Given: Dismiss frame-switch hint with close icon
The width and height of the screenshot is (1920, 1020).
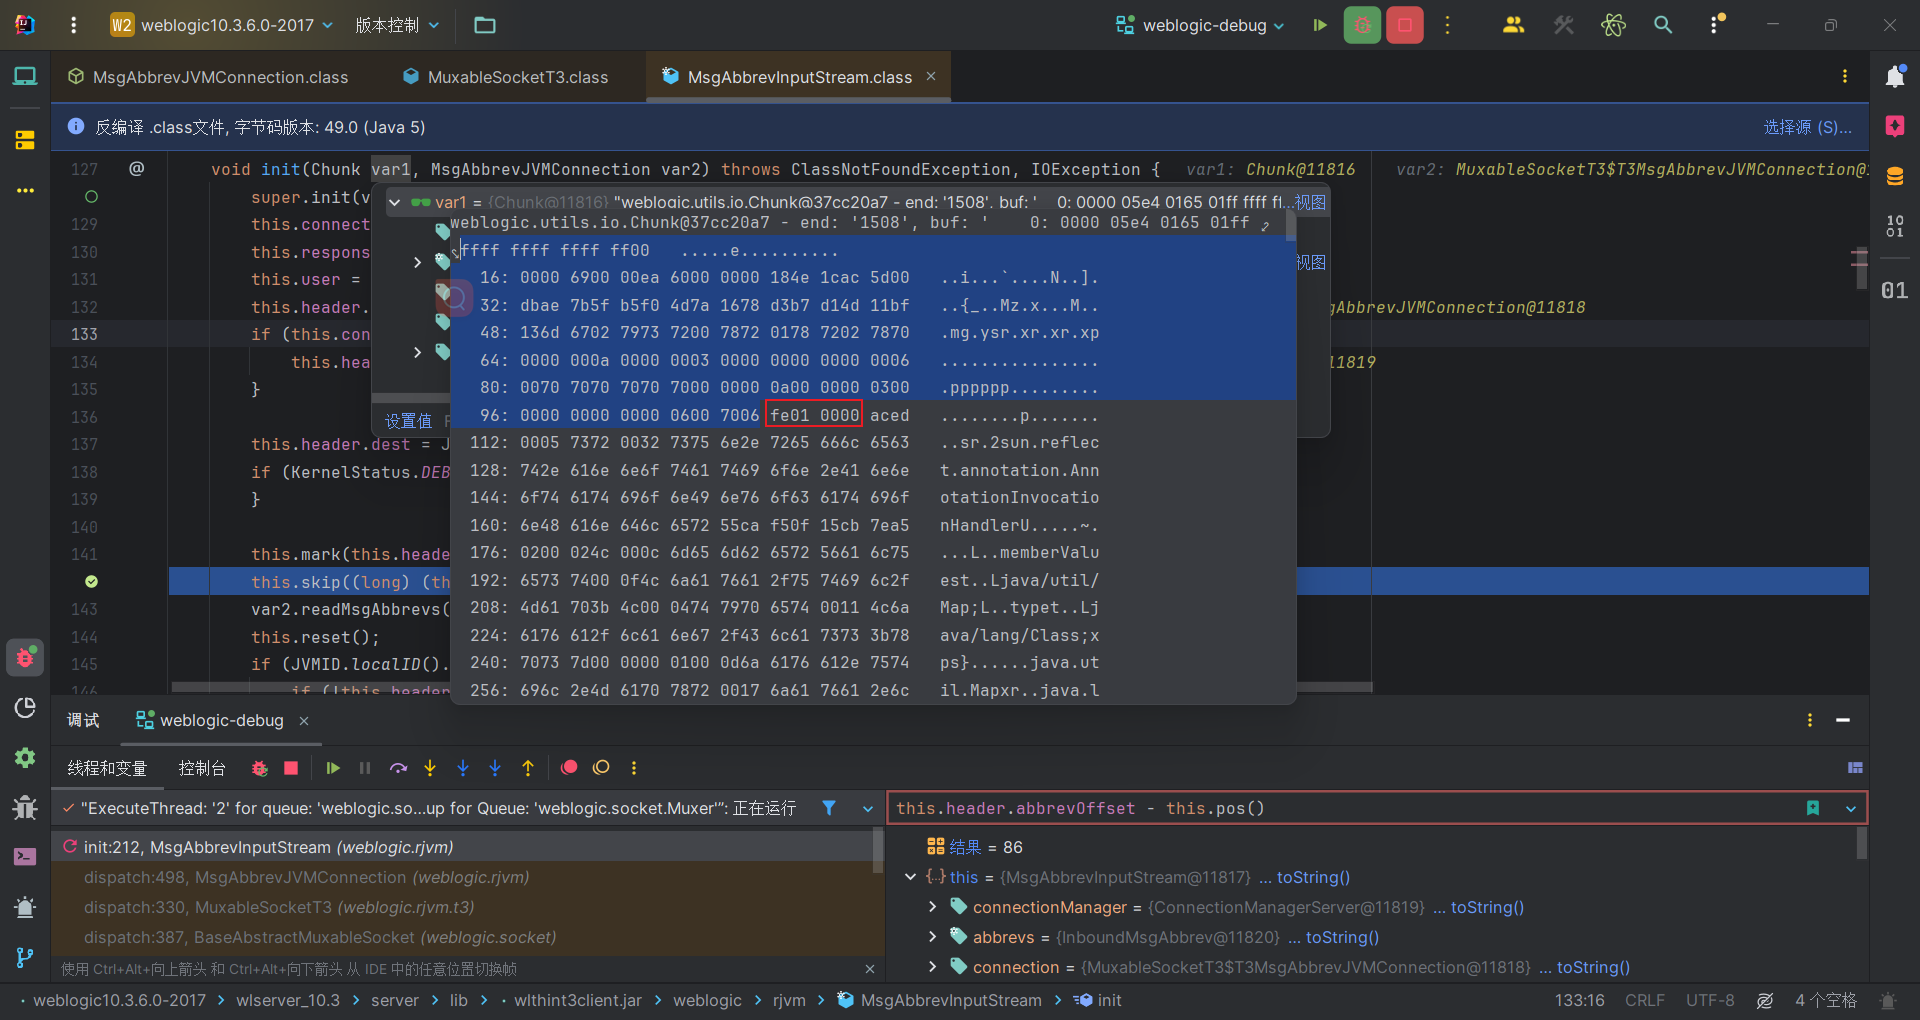Looking at the screenshot, I should click(870, 969).
